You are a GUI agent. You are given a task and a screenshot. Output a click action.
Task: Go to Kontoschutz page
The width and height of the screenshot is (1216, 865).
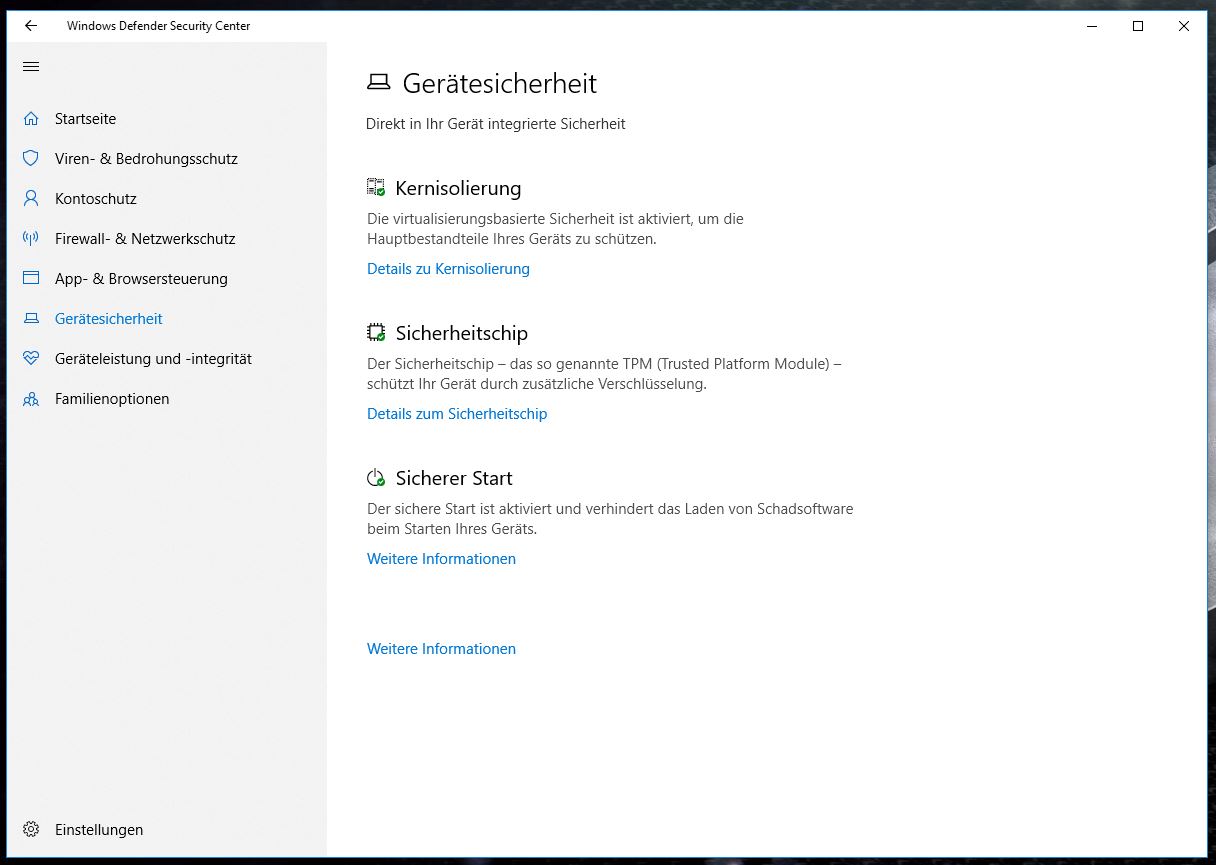pos(96,199)
